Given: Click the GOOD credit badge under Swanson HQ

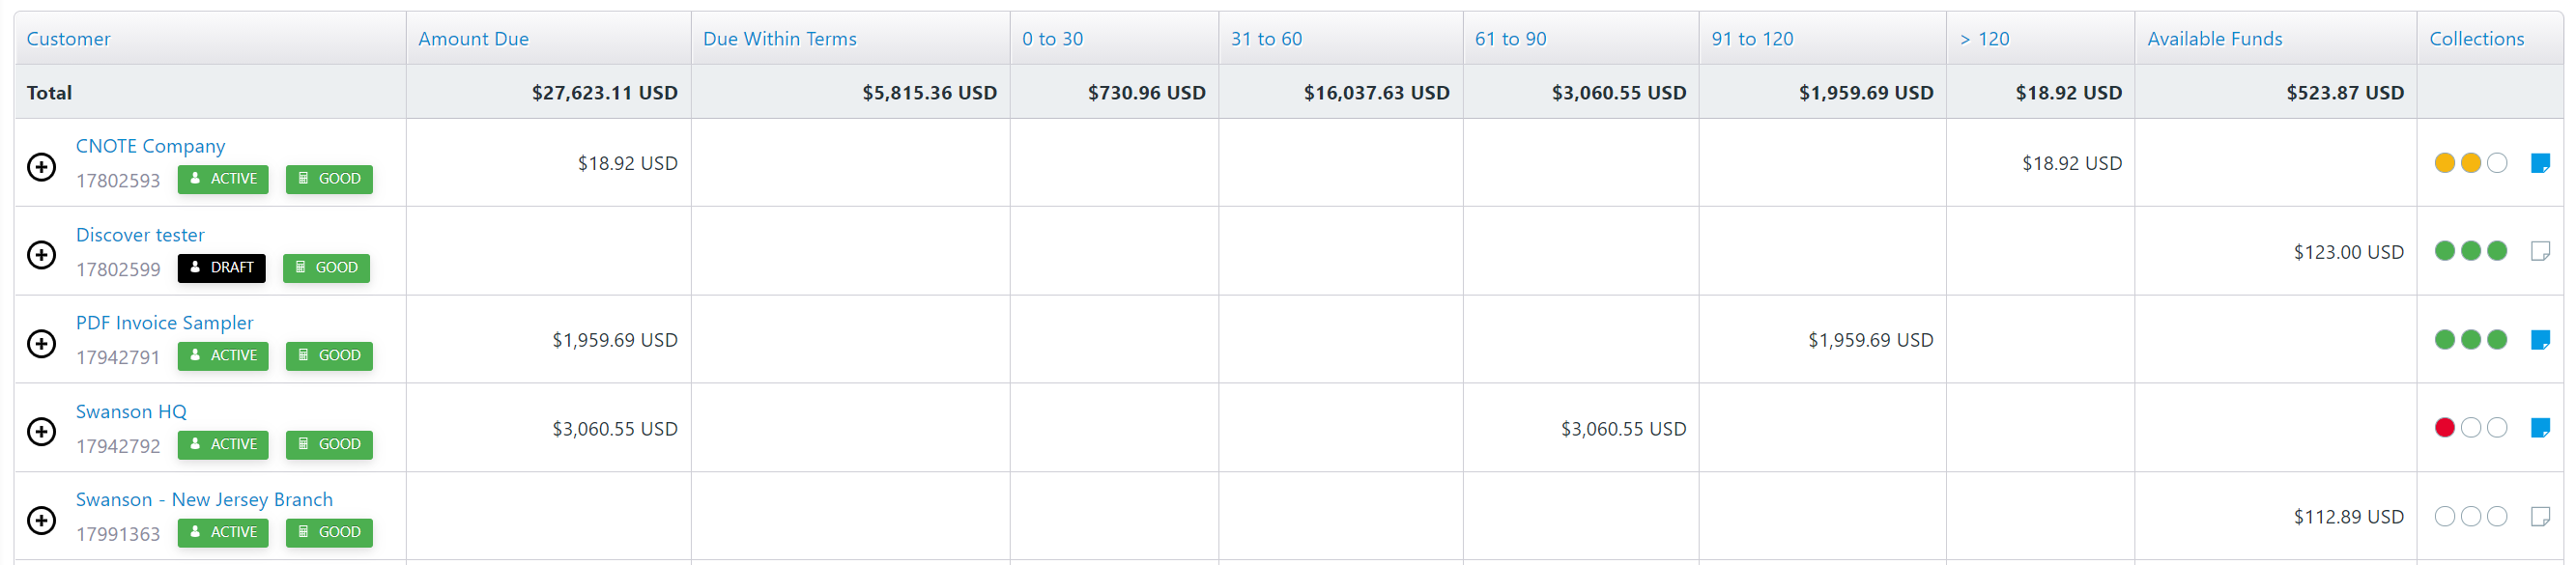Looking at the screenshot, I should pyautogui.click(x=329, y=445).
